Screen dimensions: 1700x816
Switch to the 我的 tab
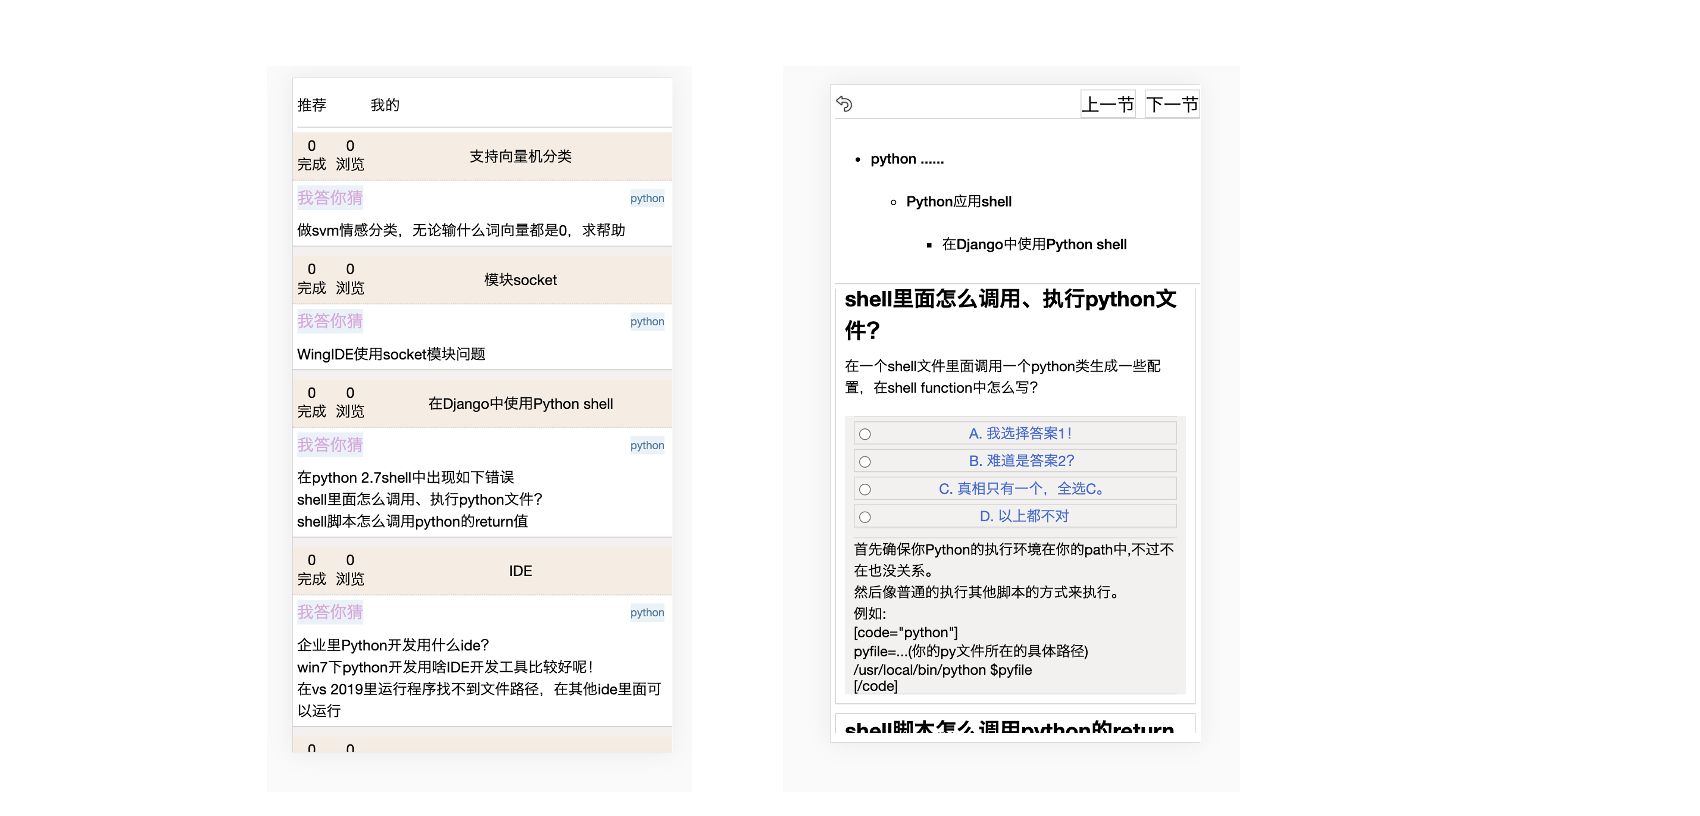tap(385, 105)
